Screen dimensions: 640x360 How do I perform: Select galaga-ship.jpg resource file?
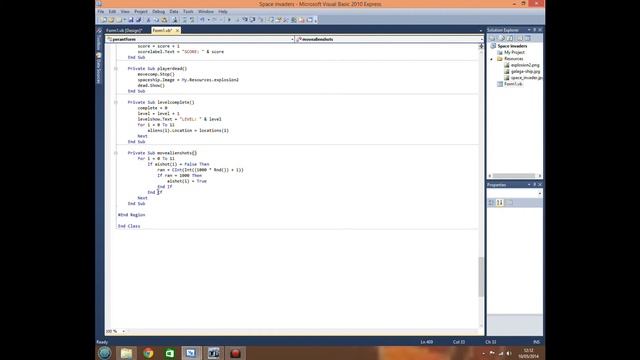click(525, 71)
